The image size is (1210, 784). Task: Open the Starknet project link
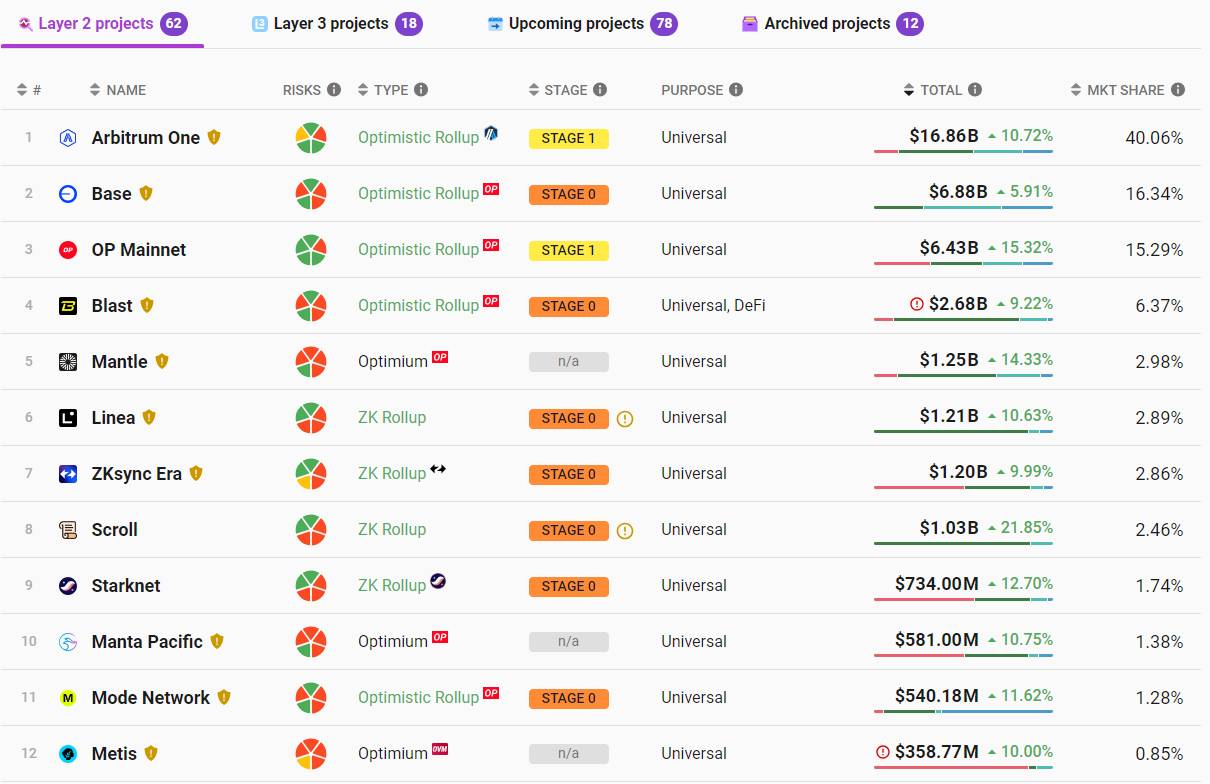point(126,586)
